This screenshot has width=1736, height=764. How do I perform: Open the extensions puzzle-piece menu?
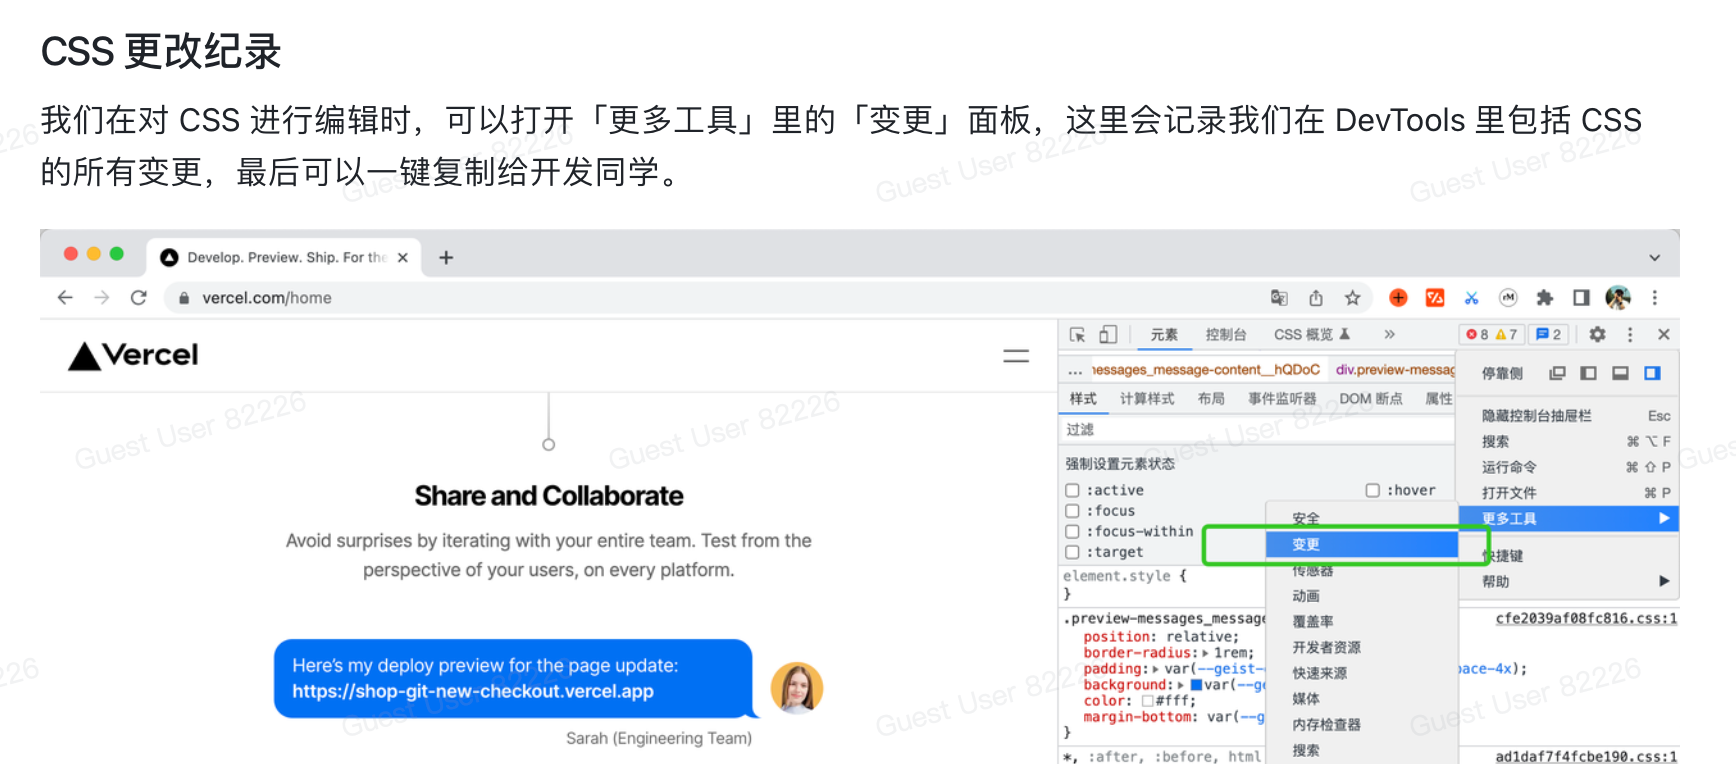1545,297
